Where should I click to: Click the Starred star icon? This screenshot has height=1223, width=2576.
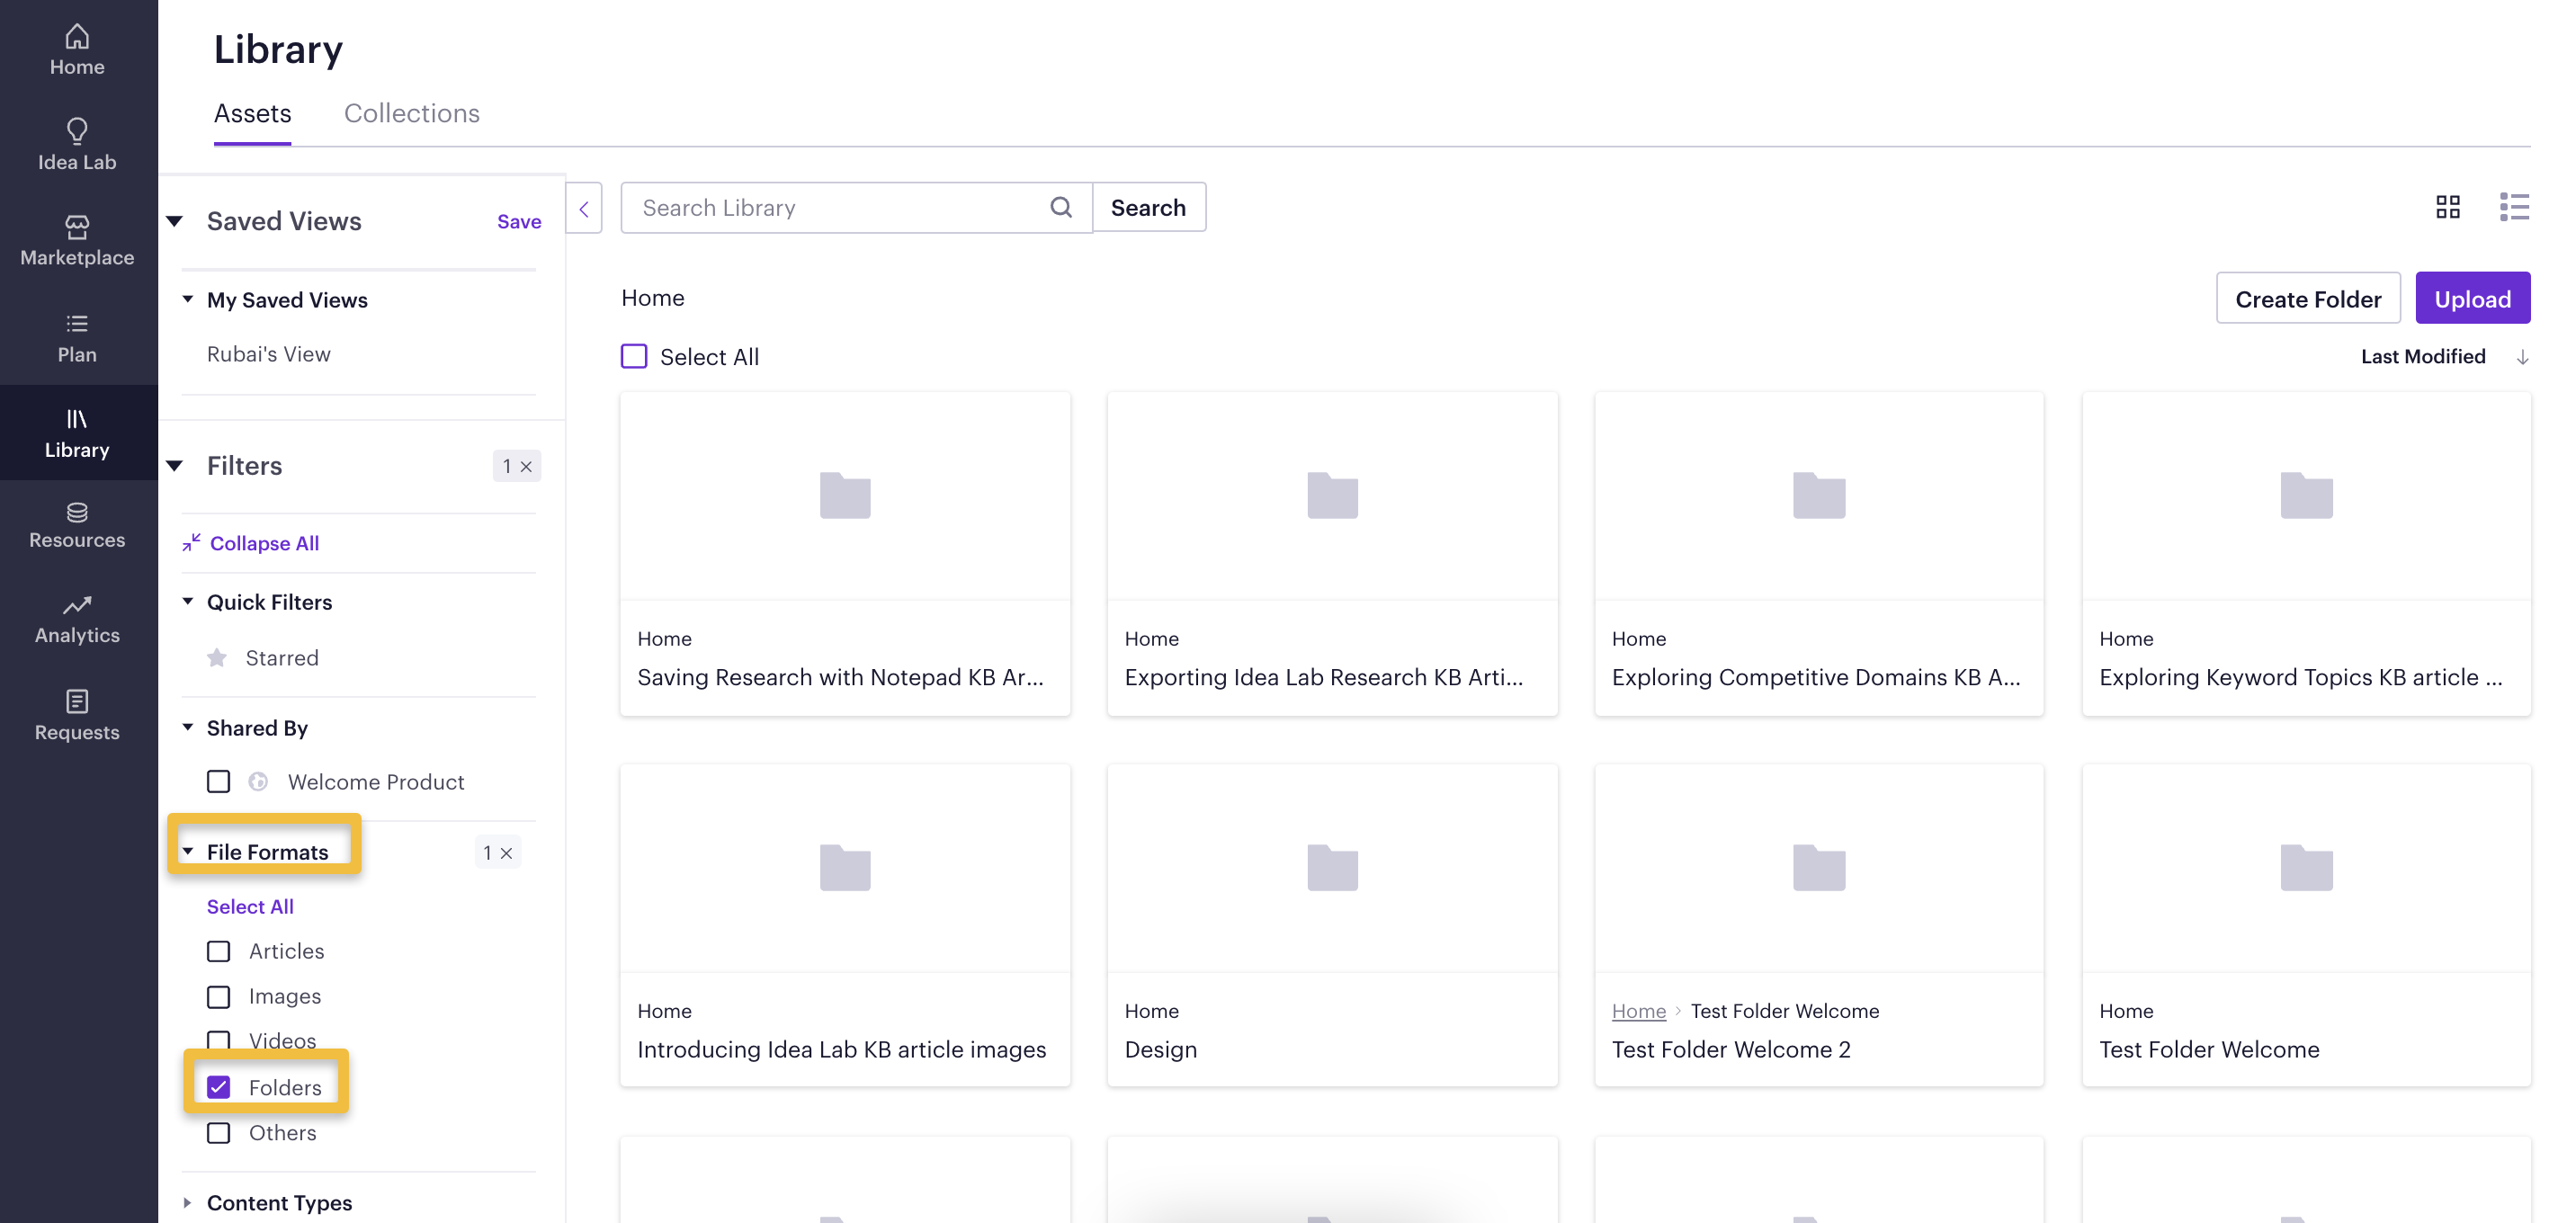(x=217, y=658)
